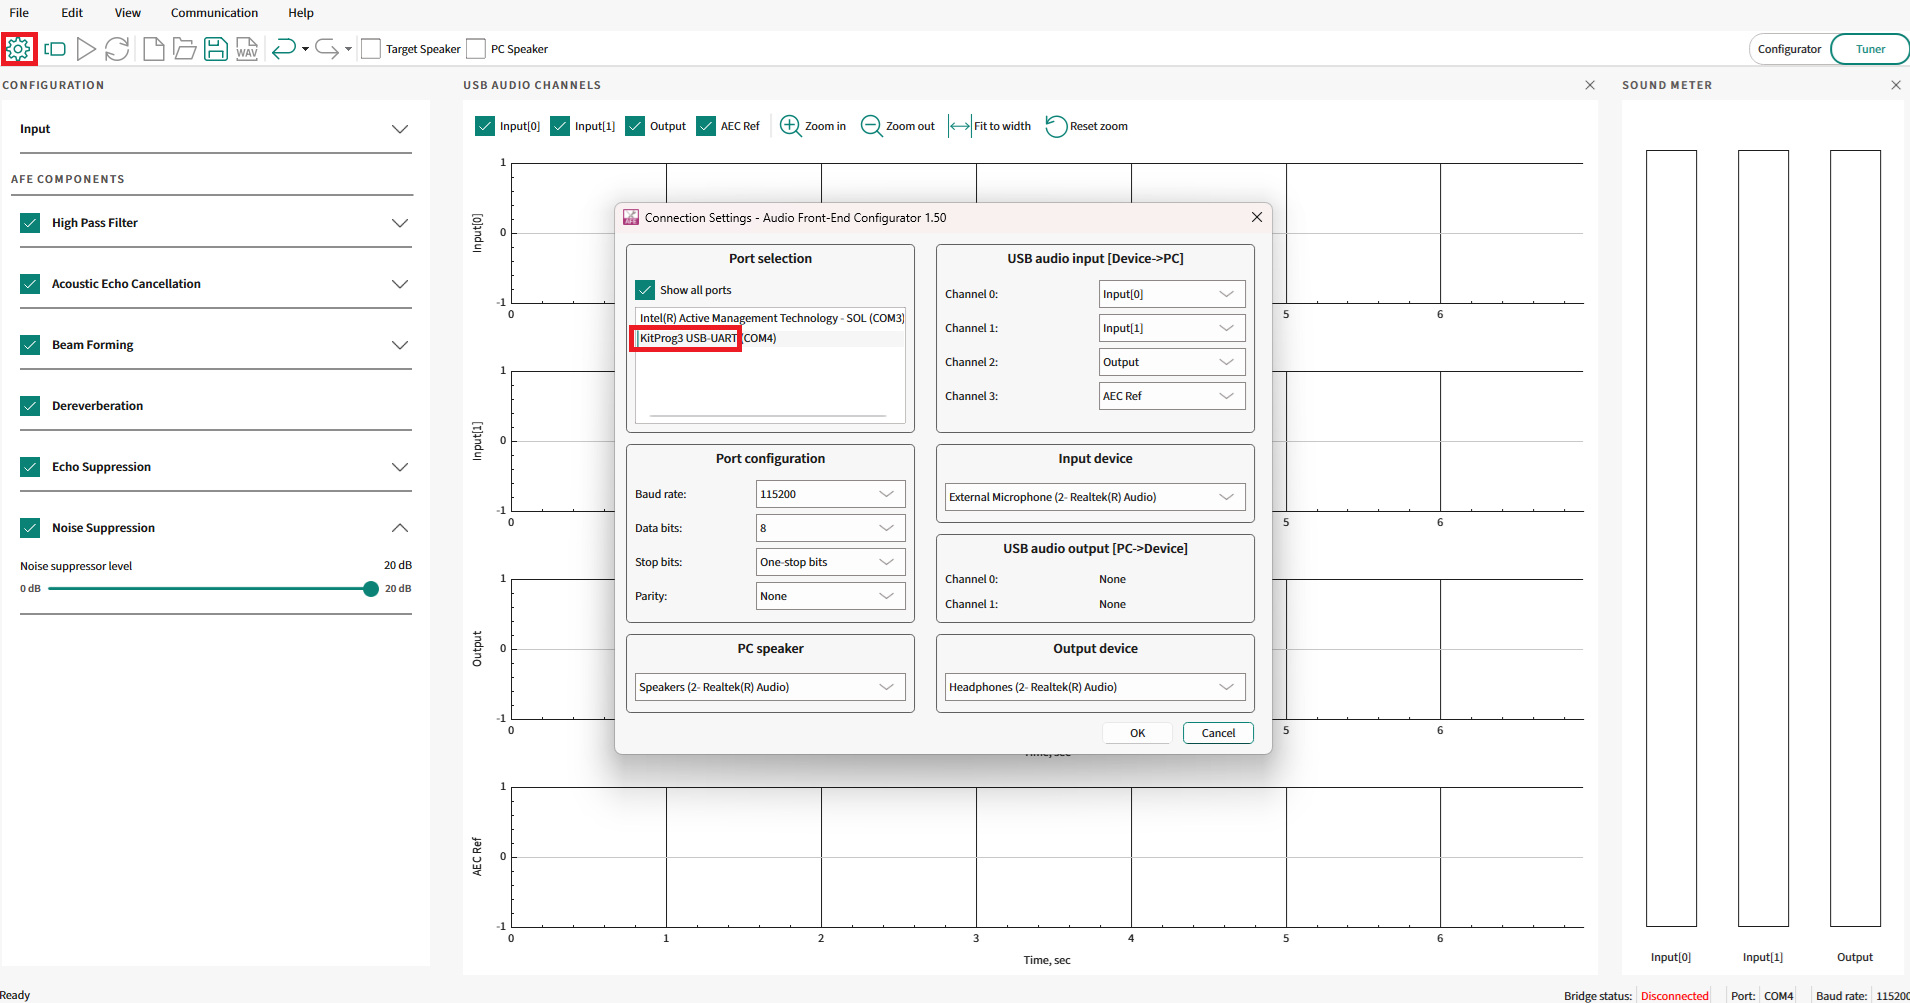1910x1003 pixels.
Task: Uncheck the Show all ports checkbox
Action: tap(645, 290)
